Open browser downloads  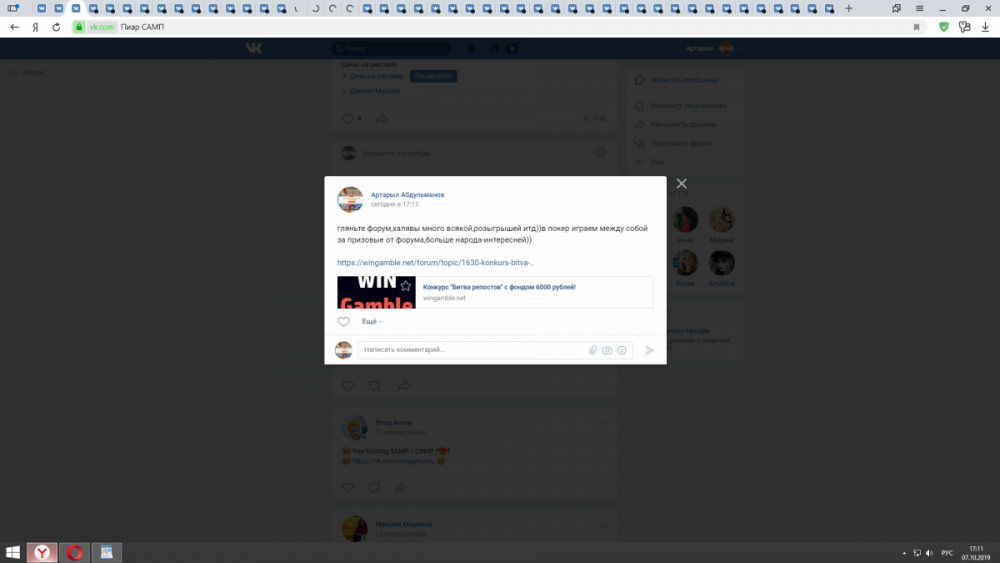click(985, 27)
